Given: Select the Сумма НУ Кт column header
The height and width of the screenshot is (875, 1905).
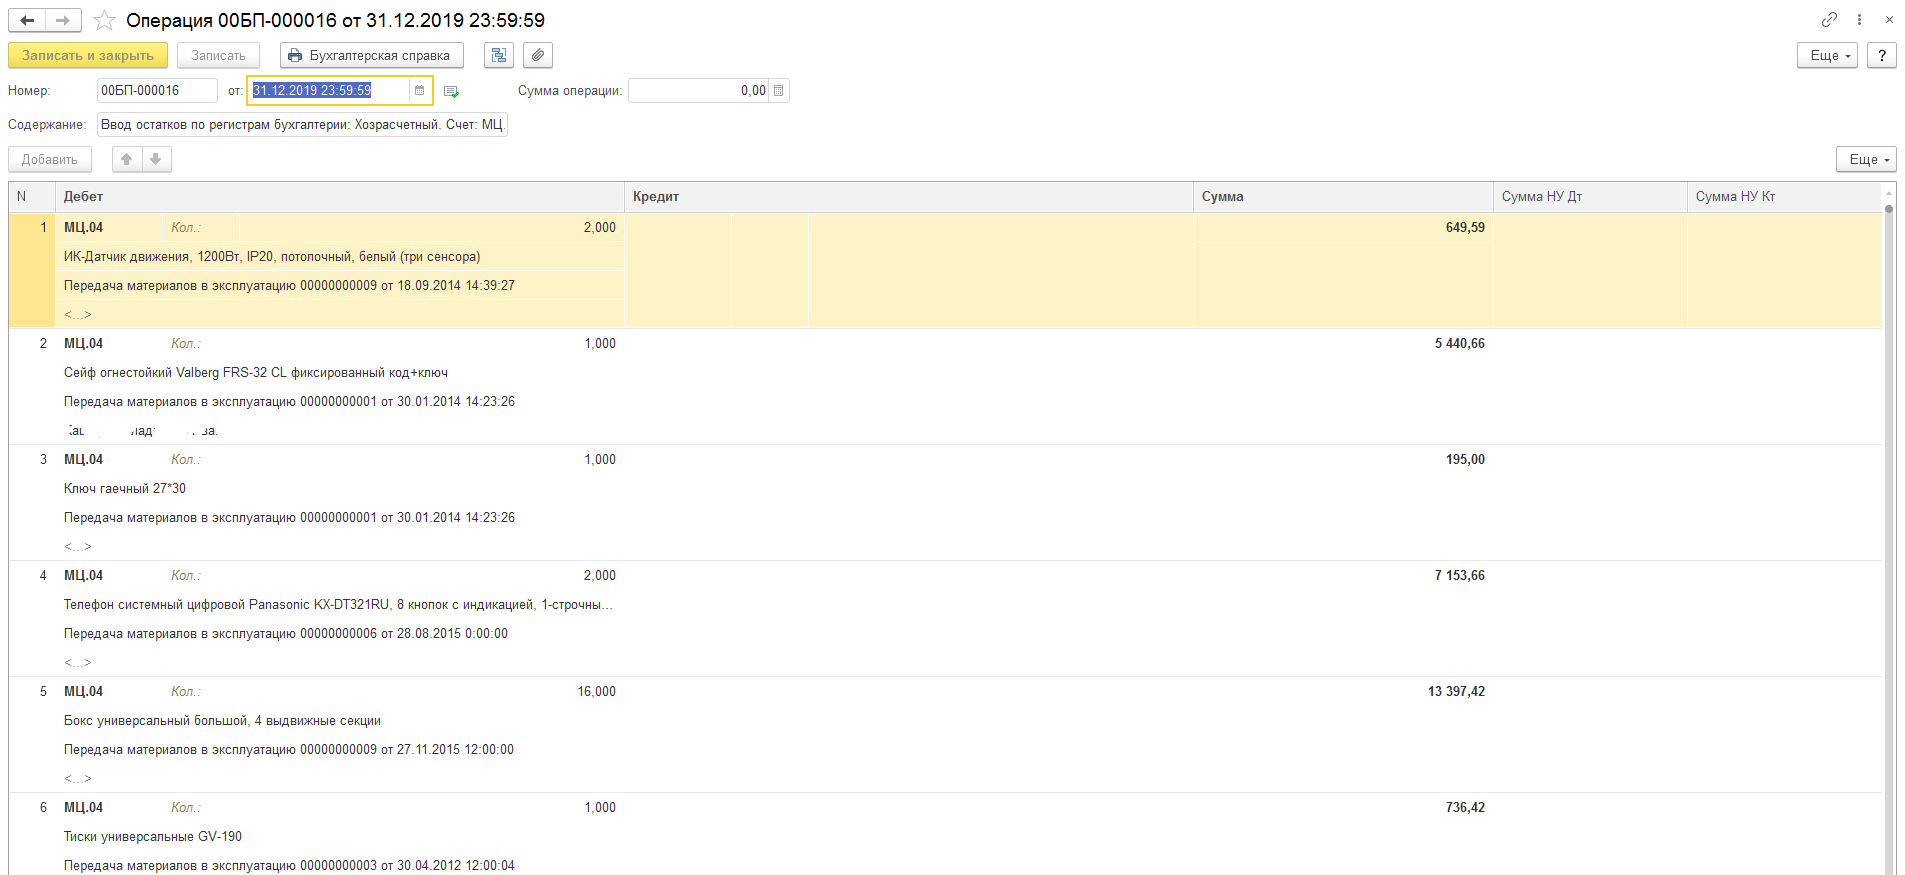Looking at the screenshot, I should (1784, 197).
